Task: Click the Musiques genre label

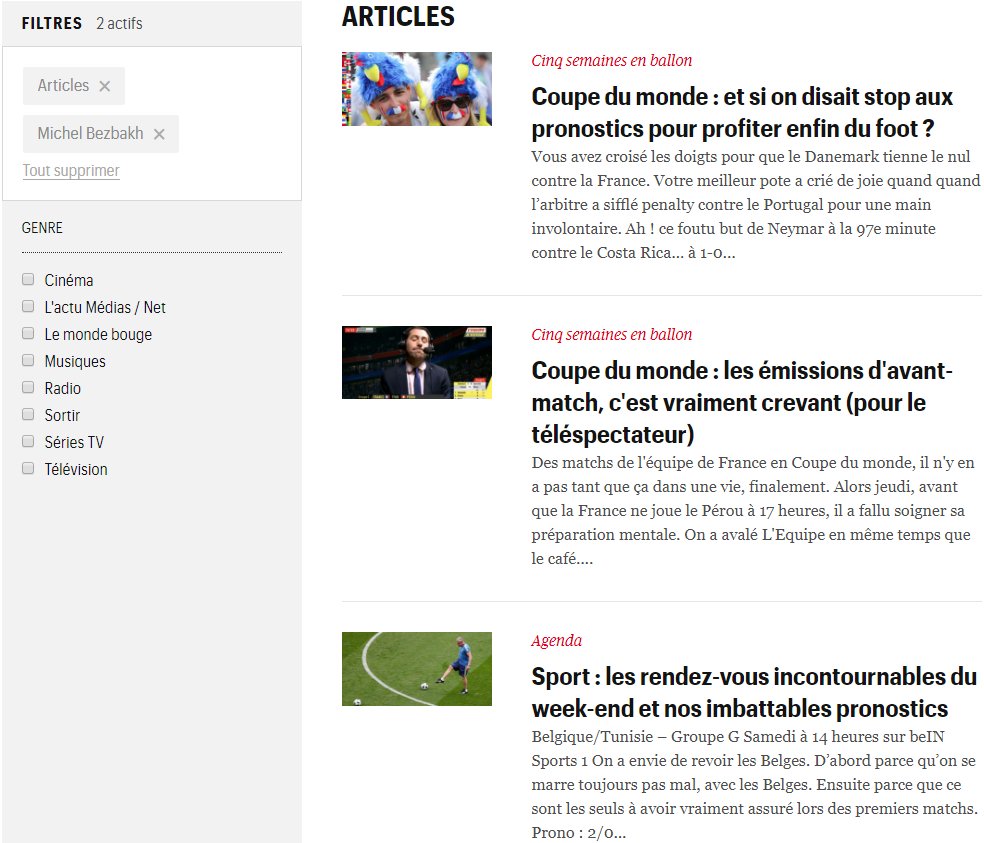Action: [75, 361]
